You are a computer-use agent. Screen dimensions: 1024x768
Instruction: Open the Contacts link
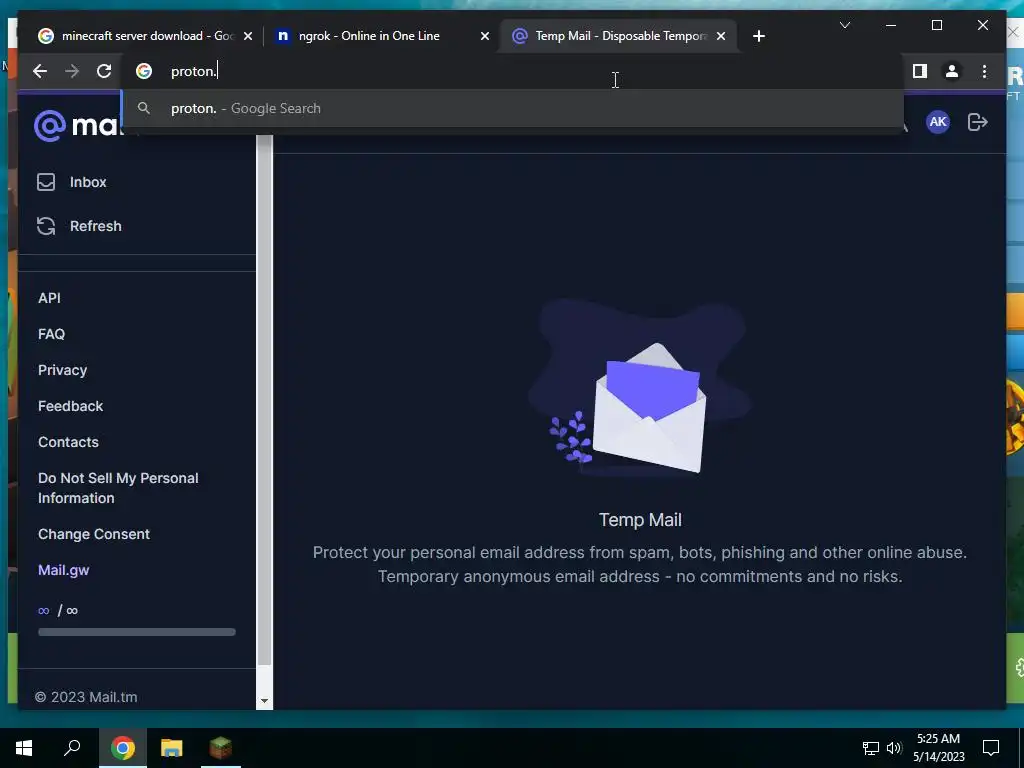pos(68,442)
